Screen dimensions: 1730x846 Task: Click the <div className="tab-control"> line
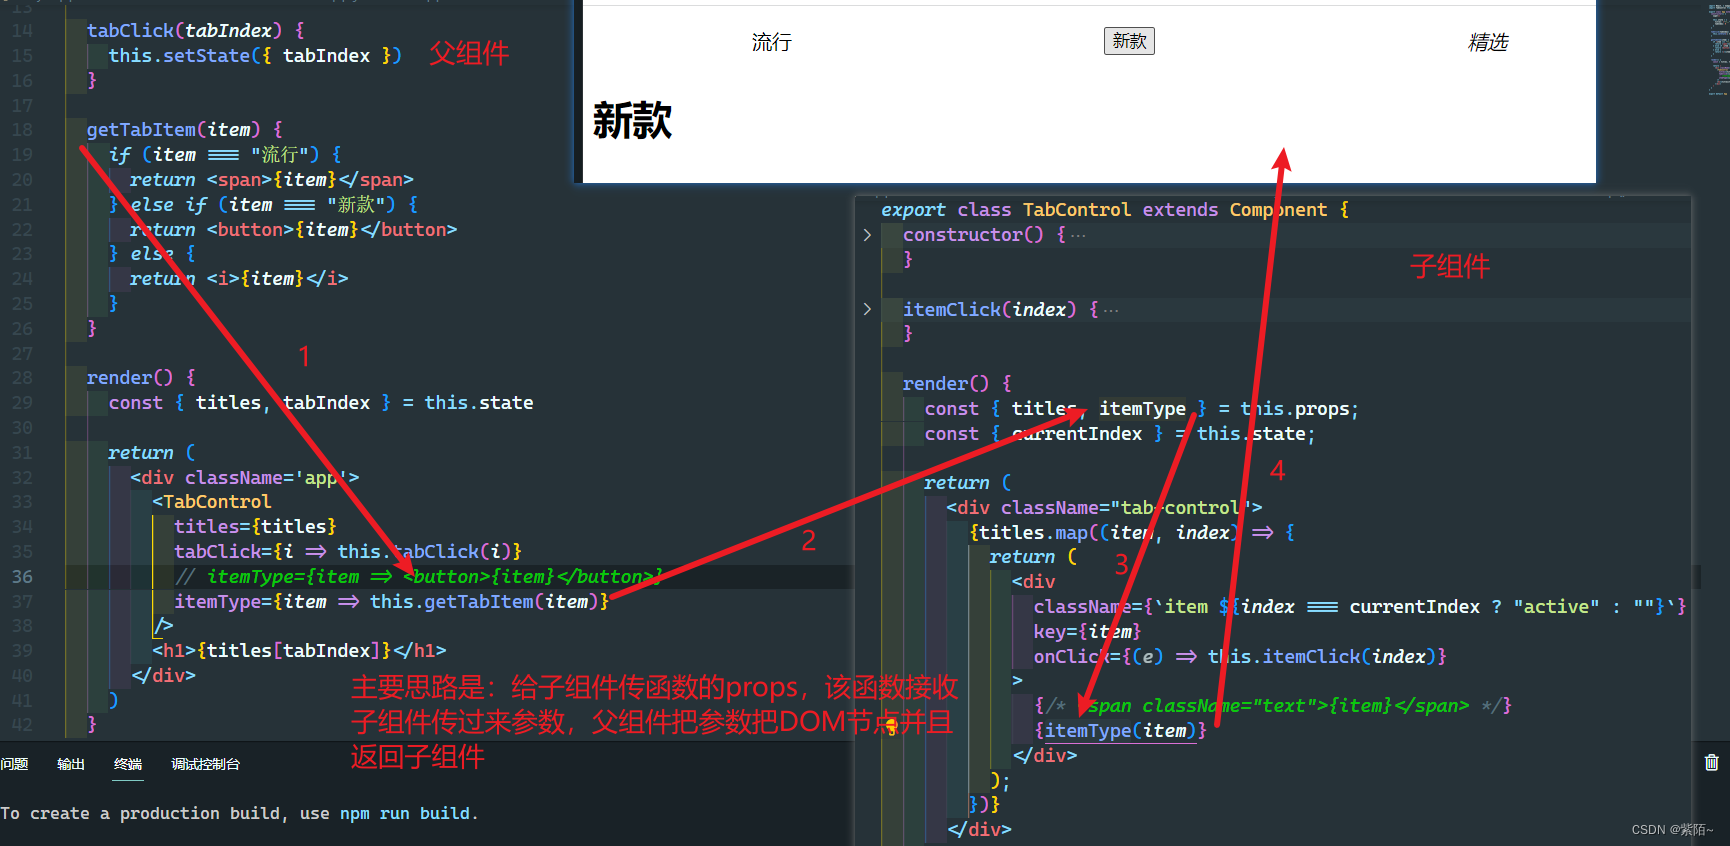pos(1105,508)
